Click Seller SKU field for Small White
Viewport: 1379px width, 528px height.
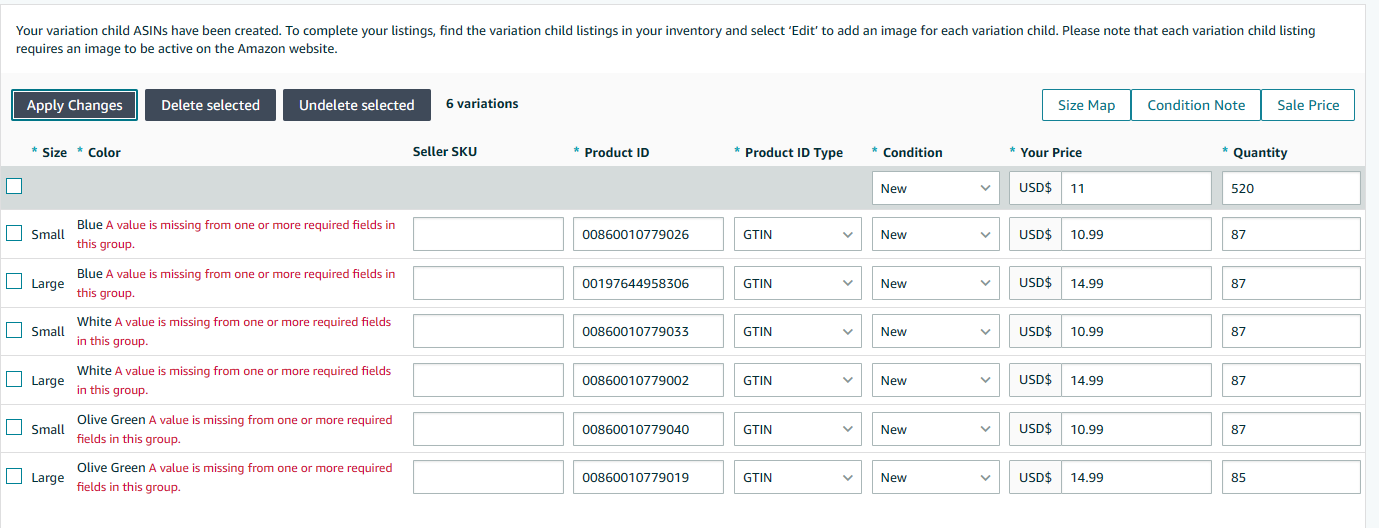click(x=488, y=331)
